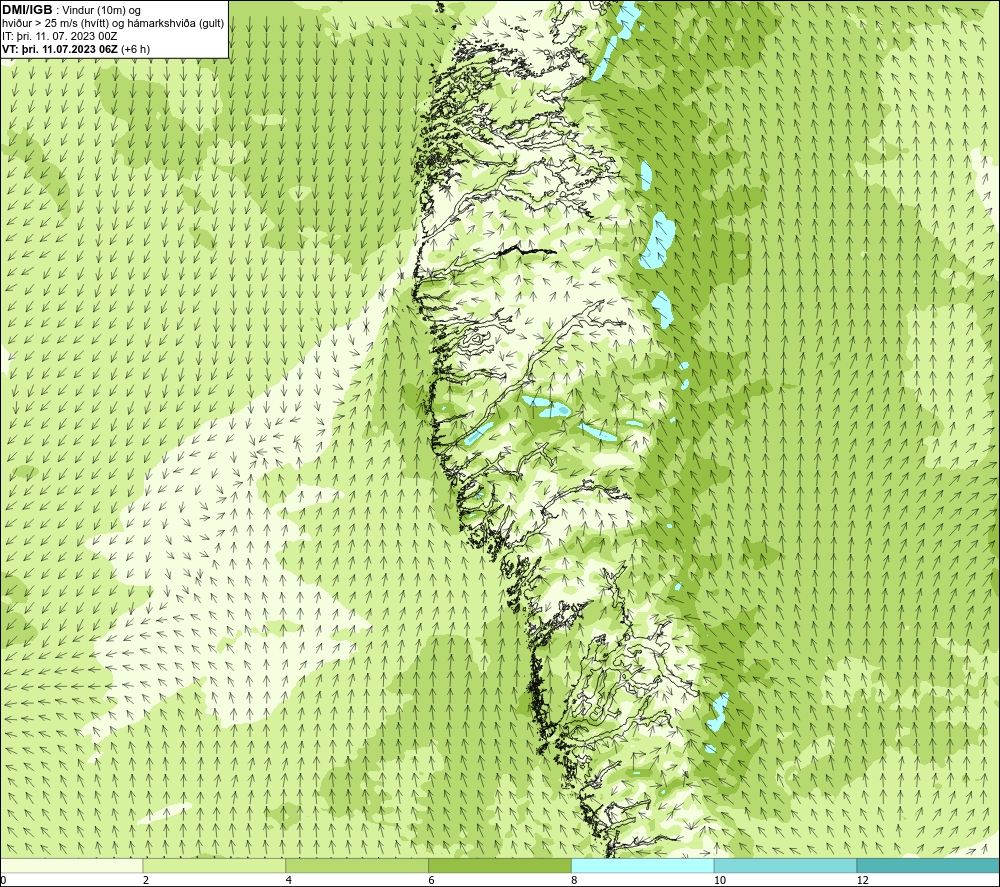Select the 6–8 m/s dark green color band

coord(500,865)
